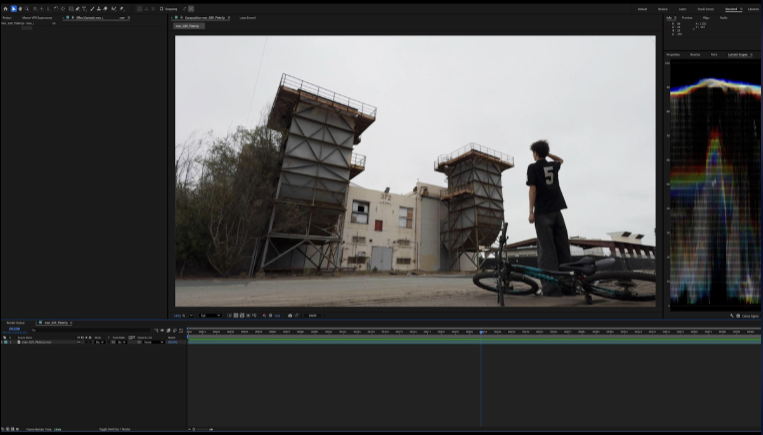Switch to the Libraries workspace
763x435 pixels.
point(753,9)
